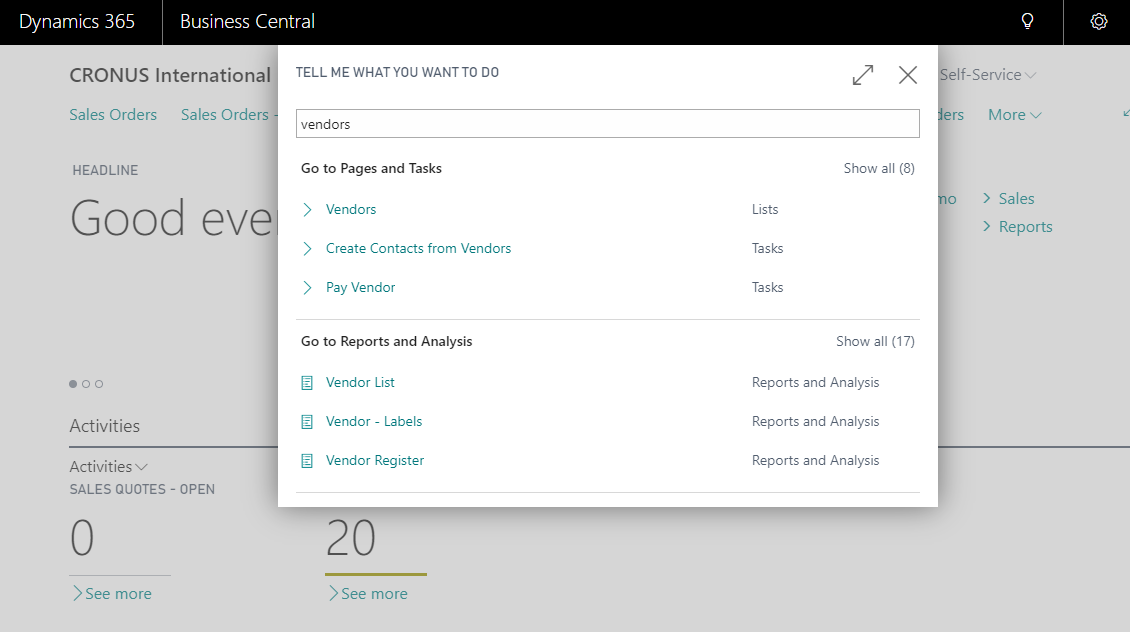Viewport: 1130px width, 632px height.
Task: Click the activity tile showing 20
Action: click(351, 538)
